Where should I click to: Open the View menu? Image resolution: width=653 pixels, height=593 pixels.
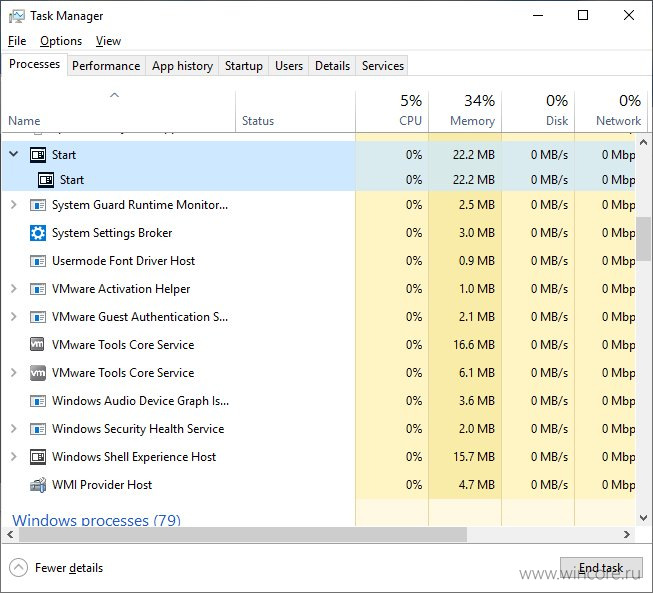(108, 41)
